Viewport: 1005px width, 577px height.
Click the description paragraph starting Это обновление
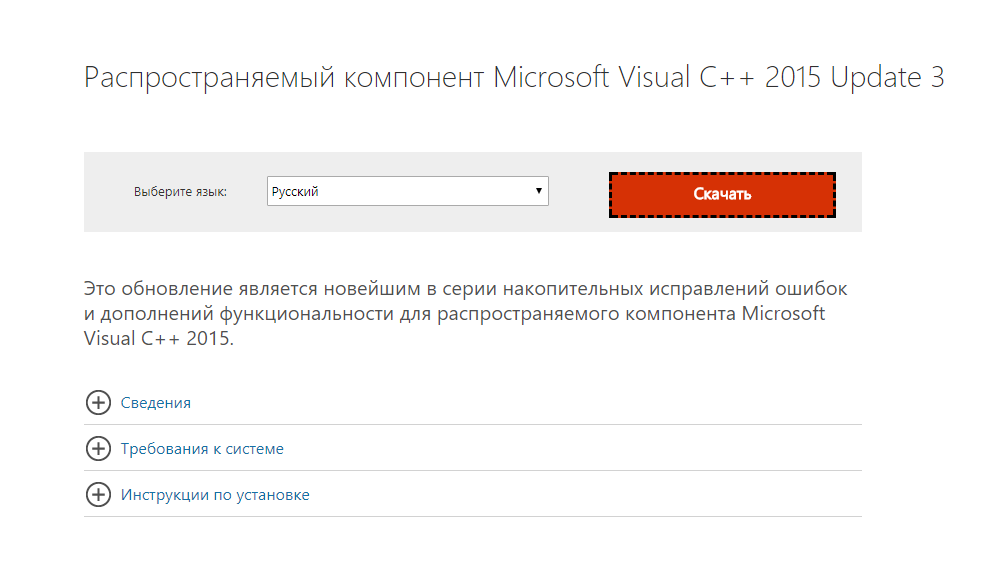point(465,314)
